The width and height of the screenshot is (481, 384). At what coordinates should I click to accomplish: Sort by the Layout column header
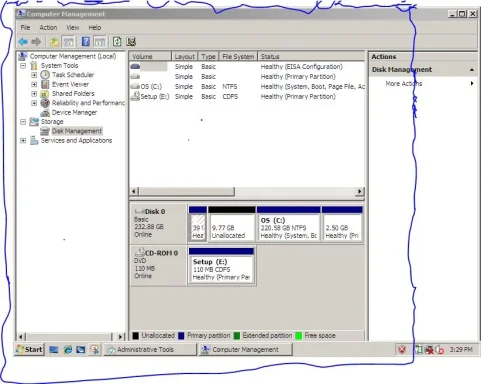click(x=185, y=56)
